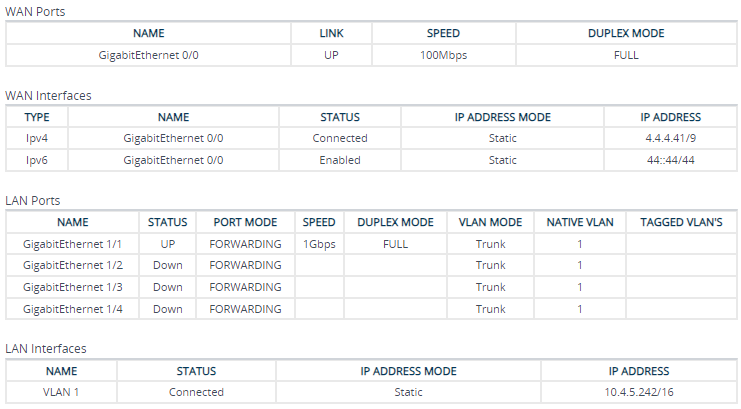Viewport: 741px width, 409px height.
Task: Select GigabitEthernet 1/2 LAN port row
Action: point(371,265)
